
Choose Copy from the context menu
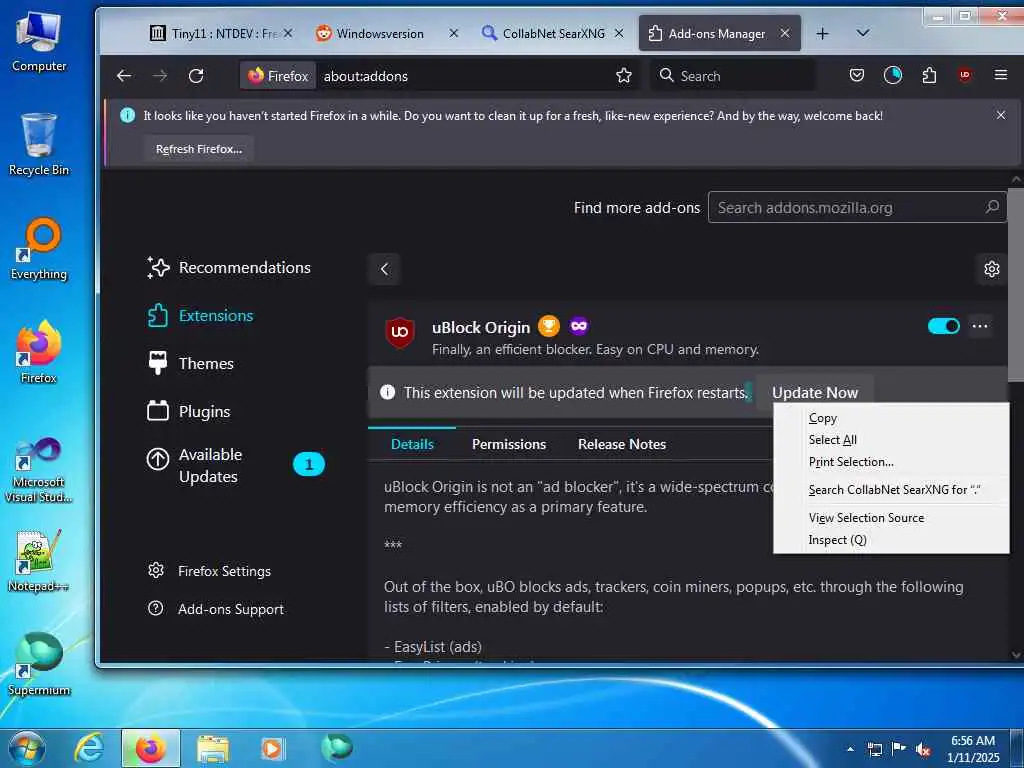click(x=891, y=418)
